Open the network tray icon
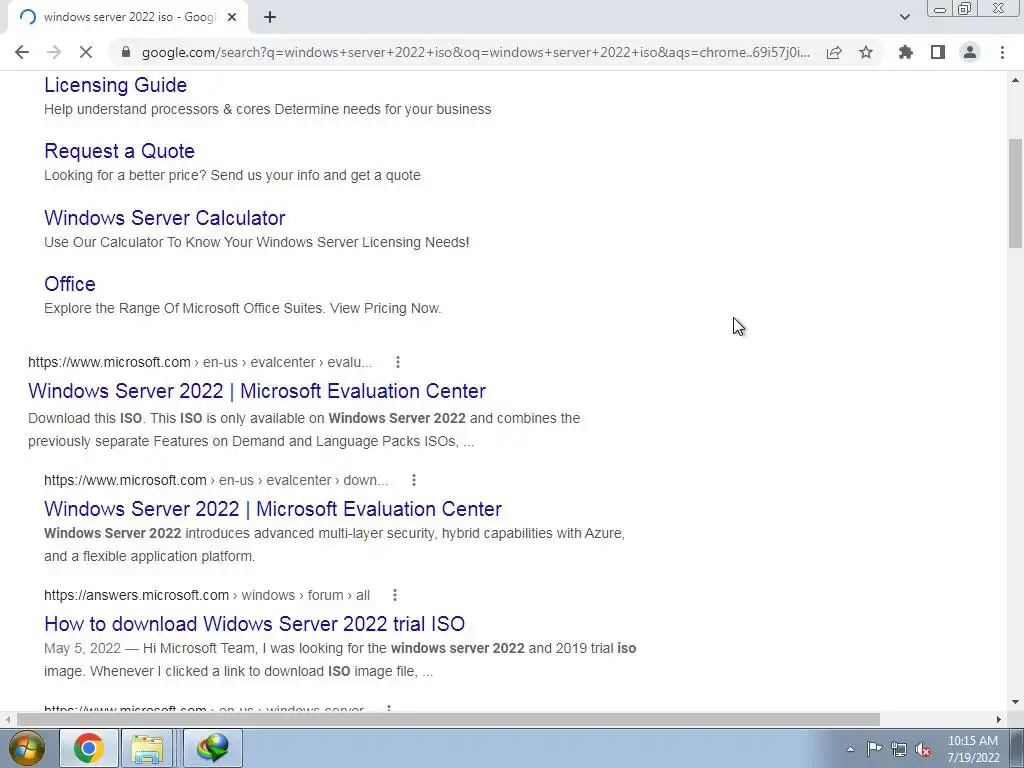 pos(899,749)
